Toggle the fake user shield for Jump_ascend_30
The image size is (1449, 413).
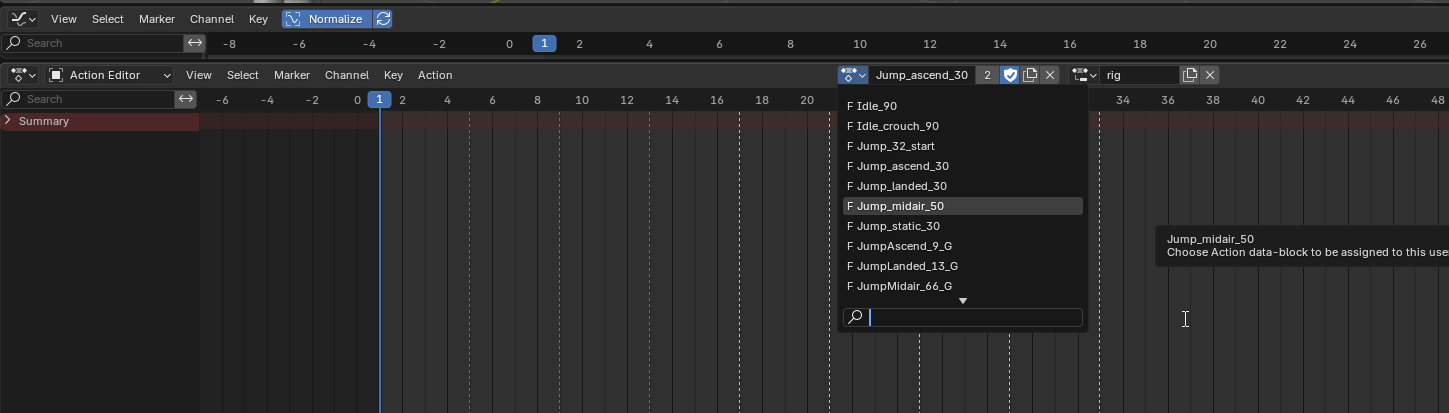[1010, 75]
